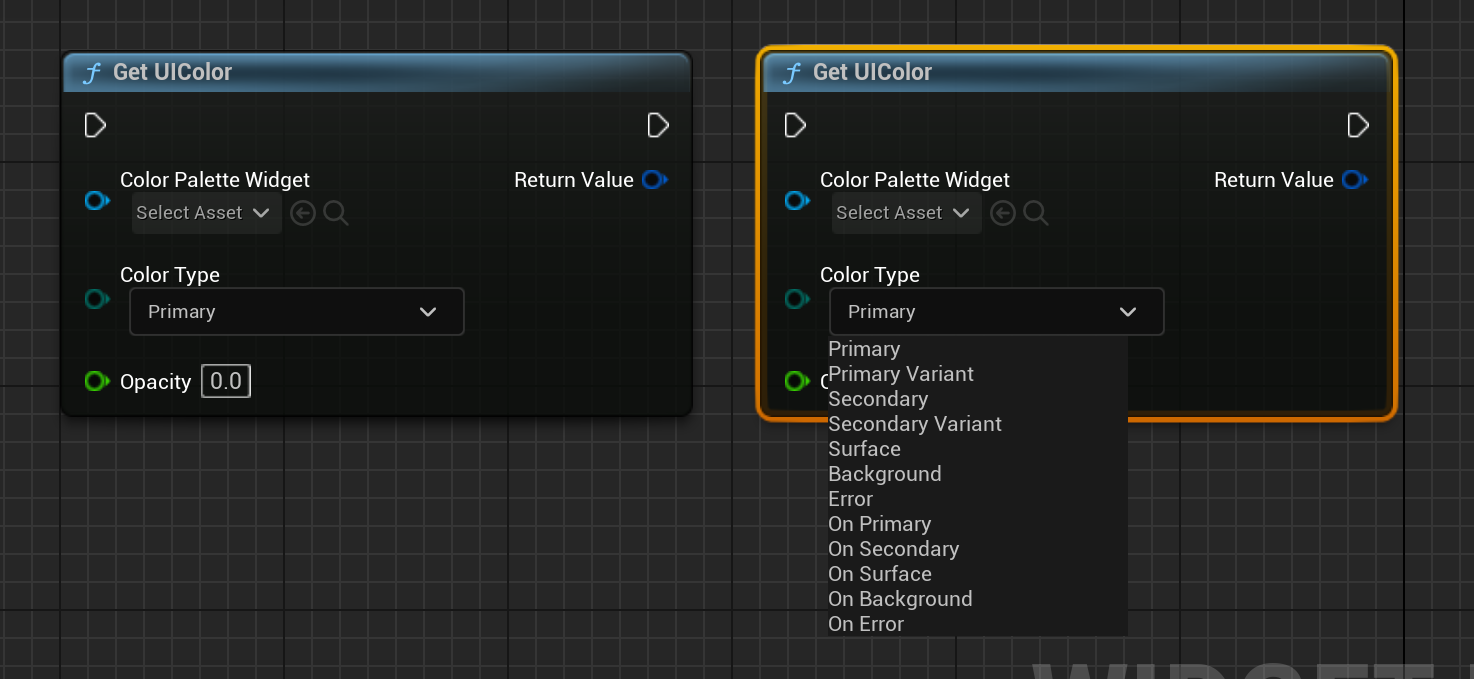Click selected node Get UIColor title
The width and height of the screenshot is (1474, 679).
point(872,72)
